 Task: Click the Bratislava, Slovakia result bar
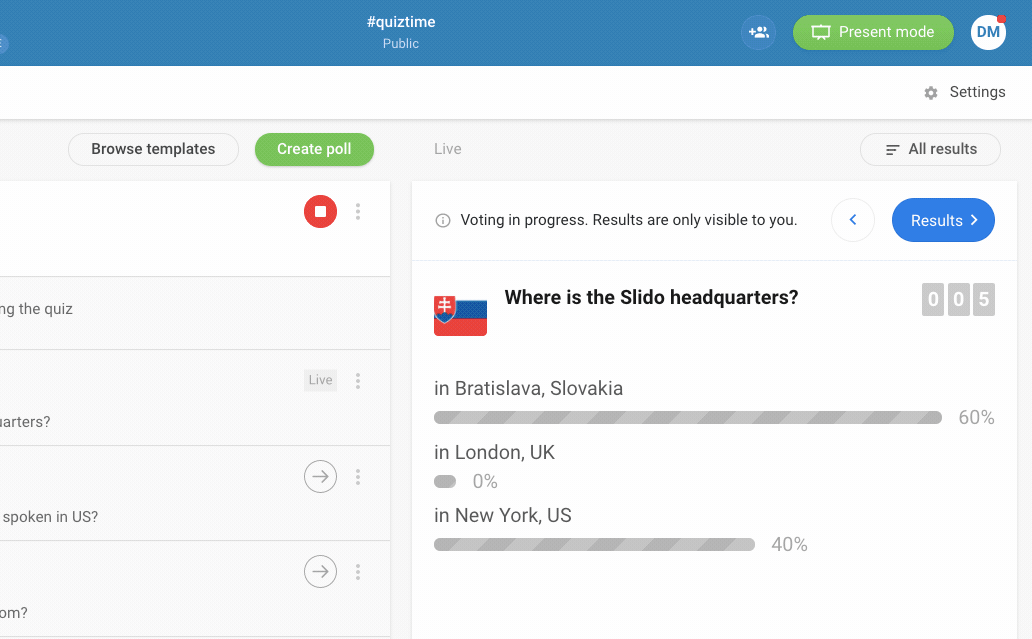point(688,417)
